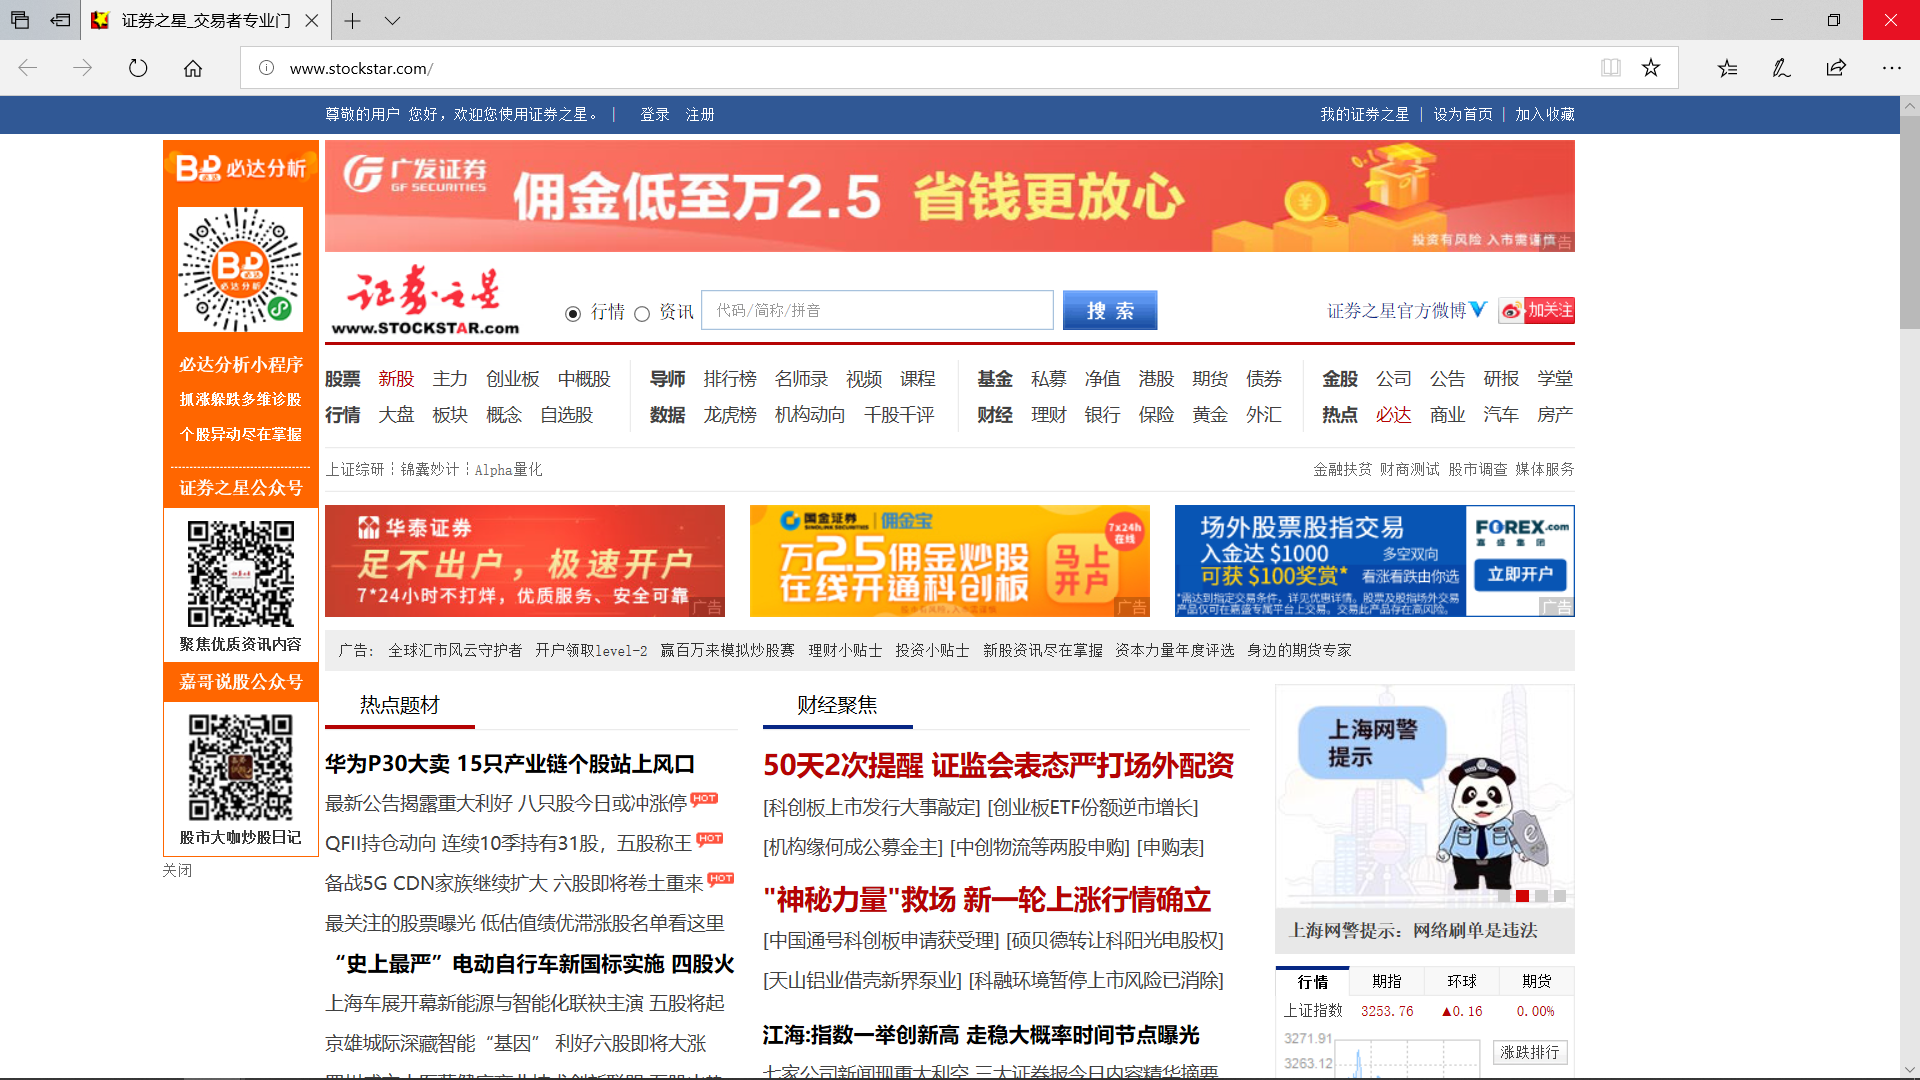Click Alpha量化 sub-link
This screenshot has height=1080, width=1920.
[508, 470]
